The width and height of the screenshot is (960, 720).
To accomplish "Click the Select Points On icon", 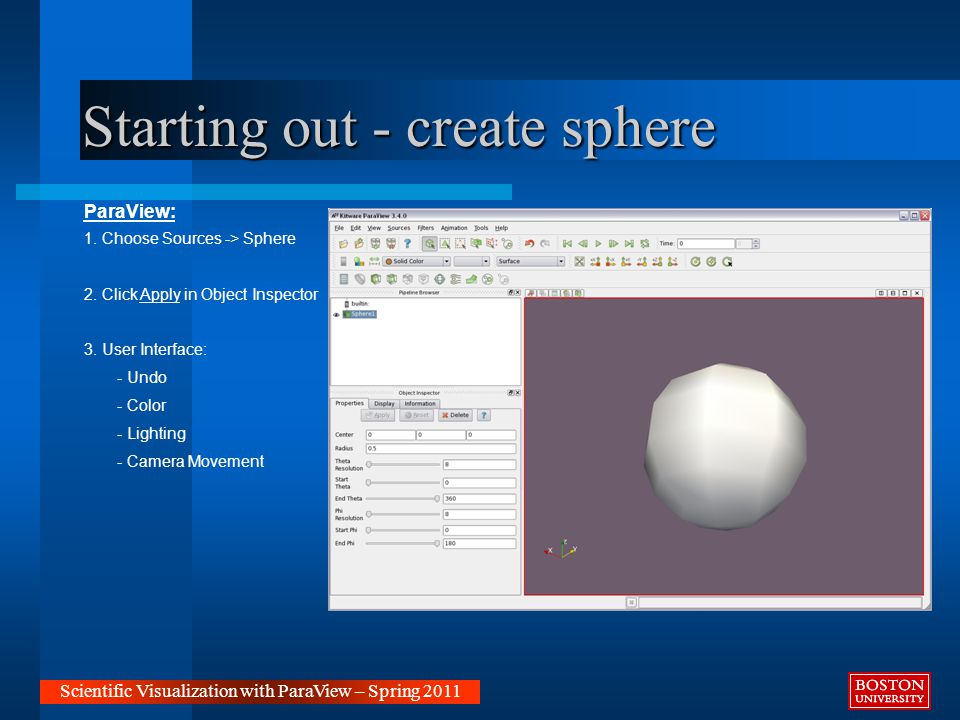I will click(460, 244).
